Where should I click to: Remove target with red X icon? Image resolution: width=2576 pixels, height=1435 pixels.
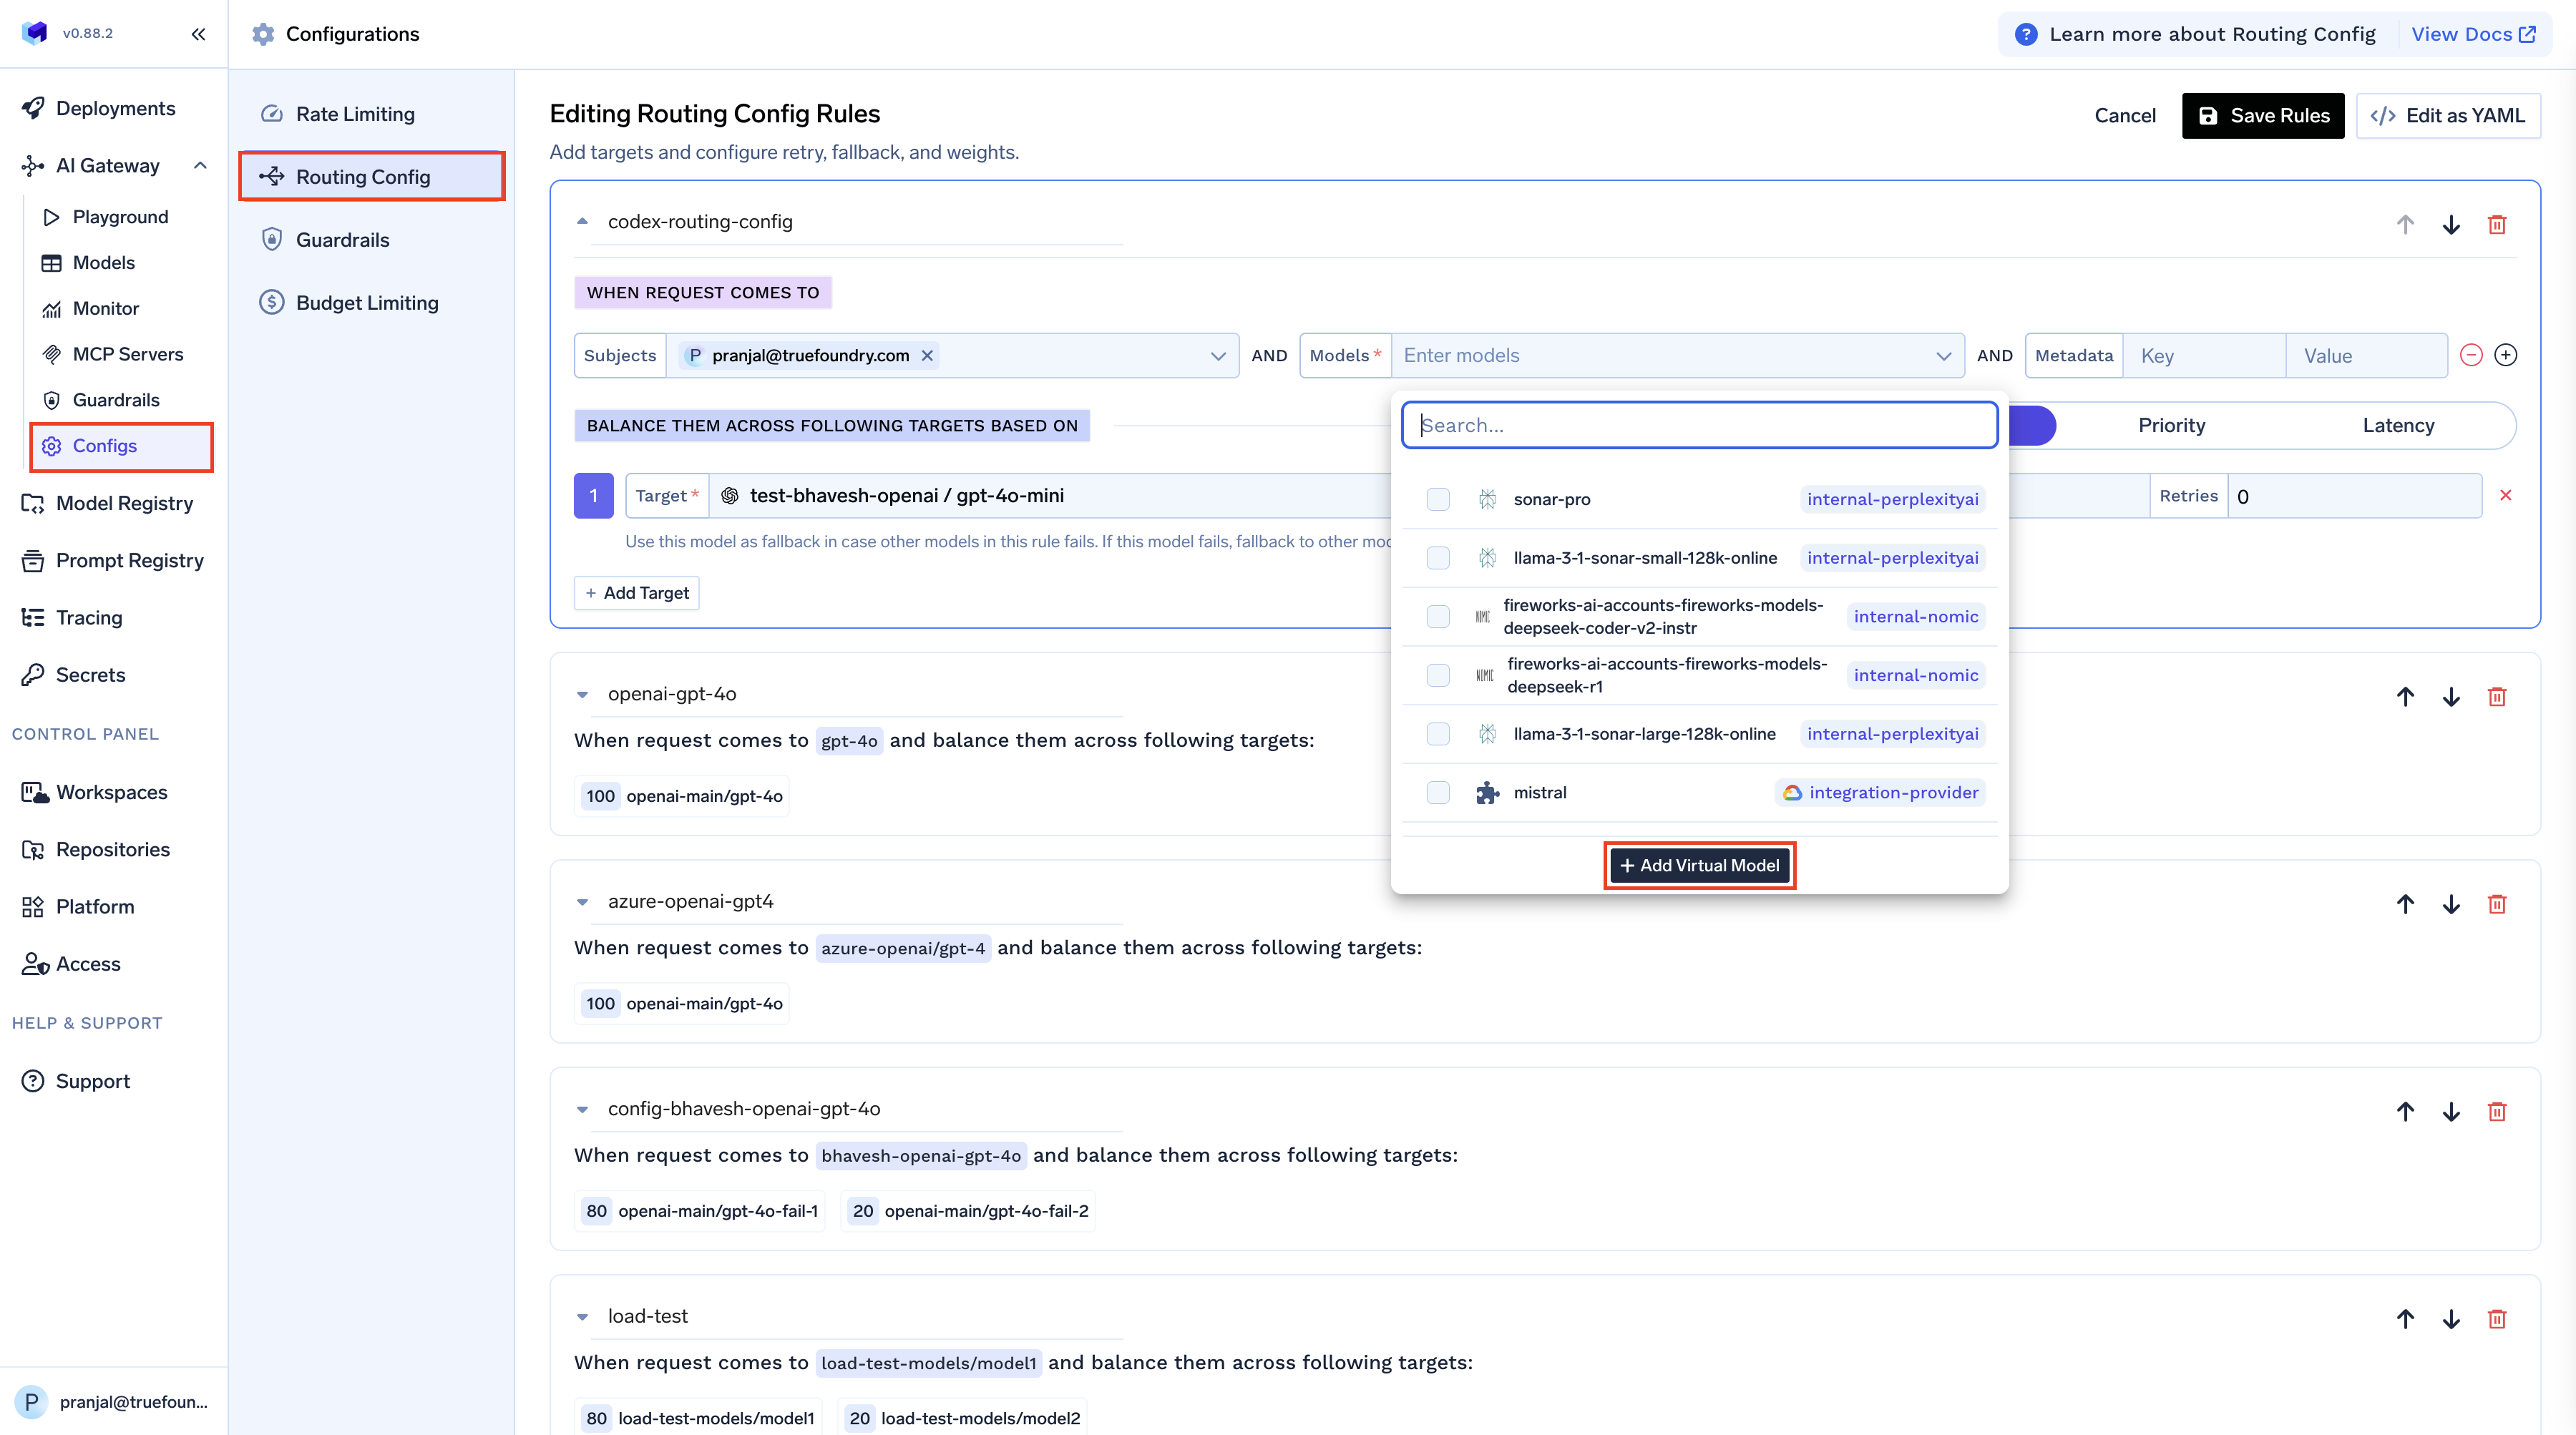[2506, 495]
